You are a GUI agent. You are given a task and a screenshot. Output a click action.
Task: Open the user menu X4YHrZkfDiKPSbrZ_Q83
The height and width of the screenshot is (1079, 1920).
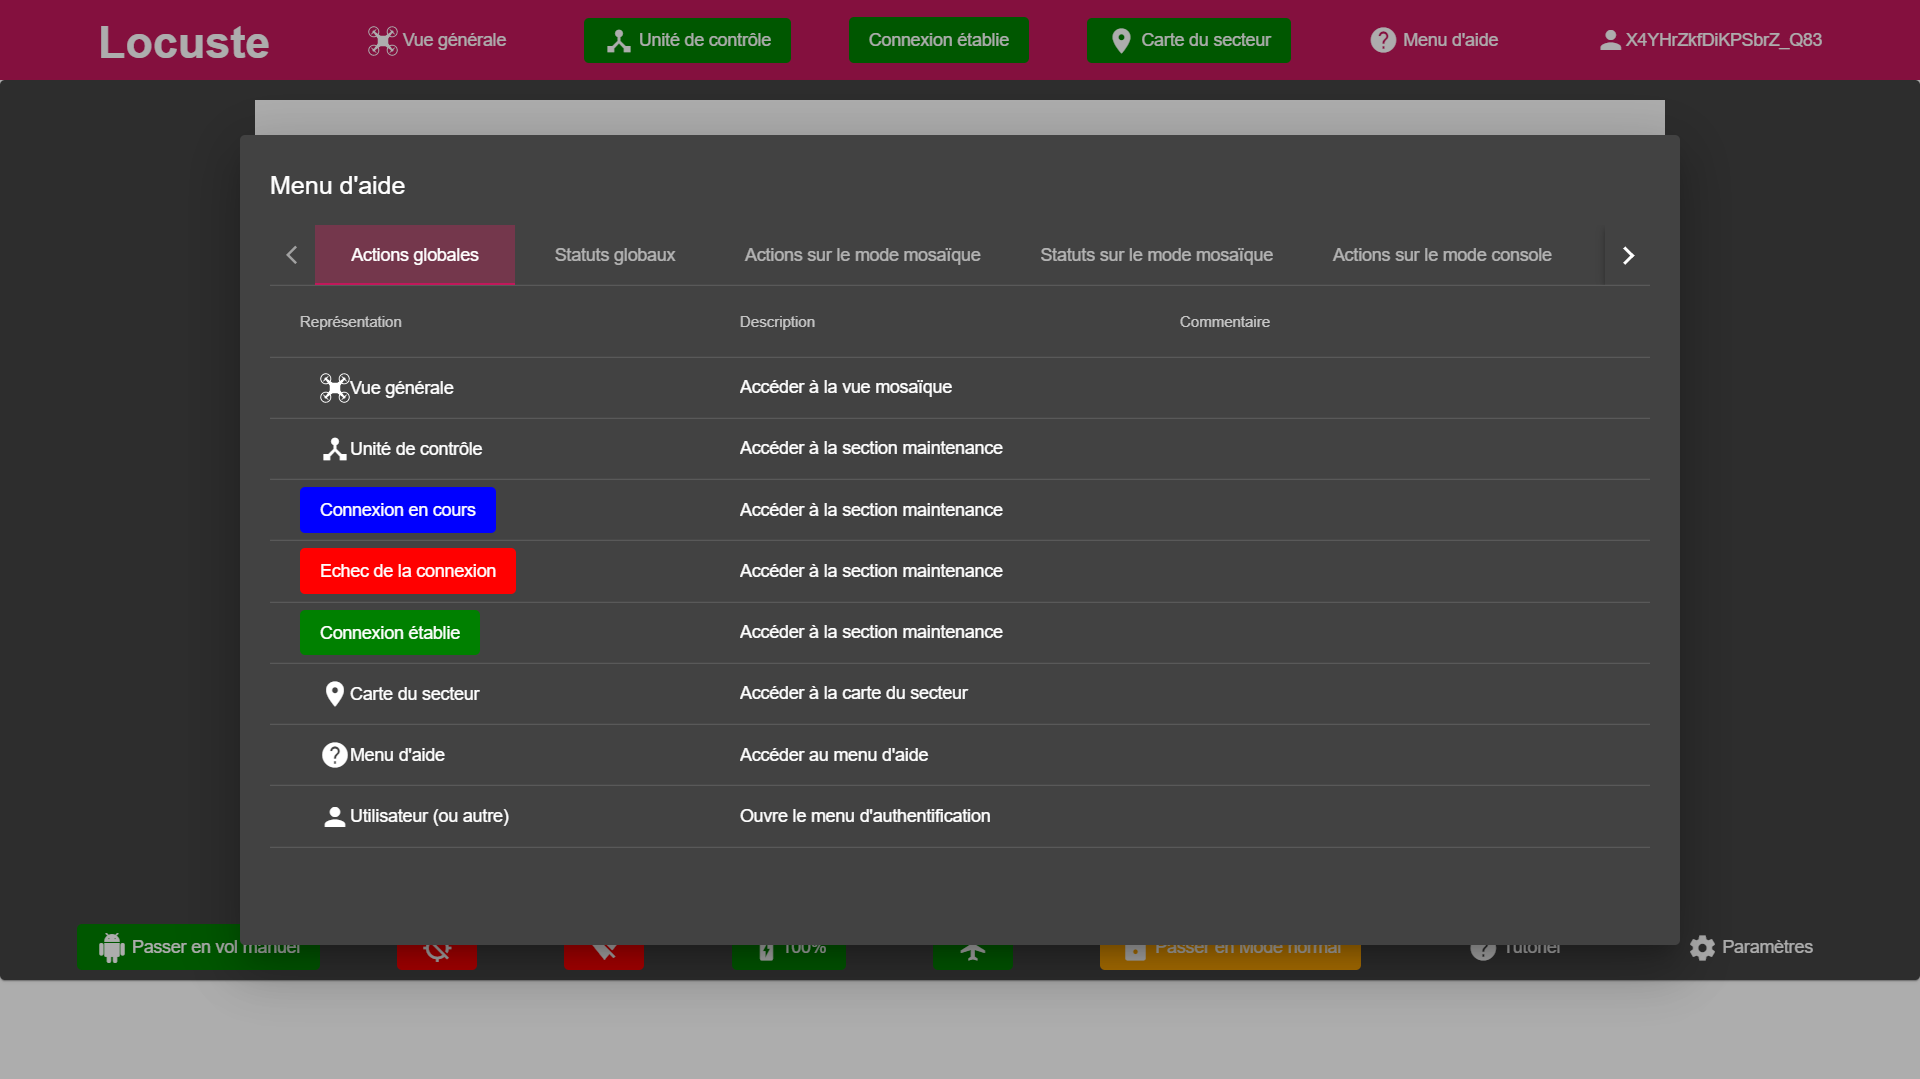1710,40
